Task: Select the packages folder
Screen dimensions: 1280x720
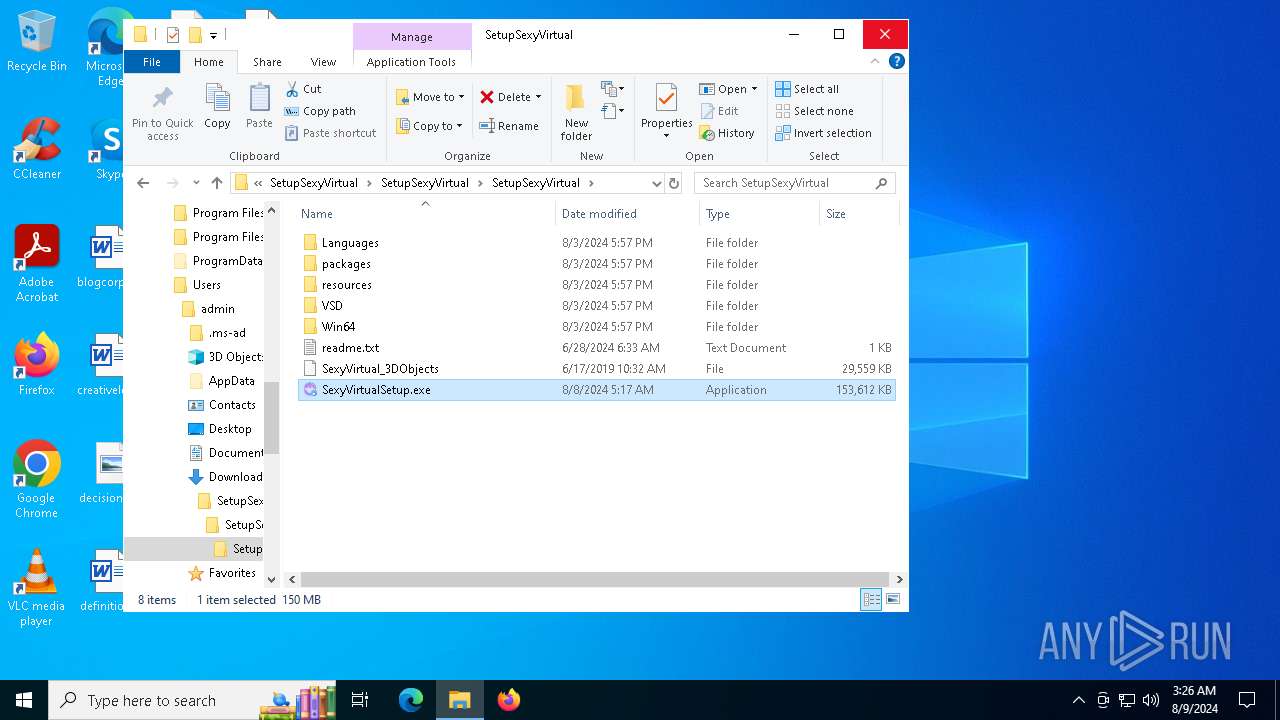Action: click(346, 264)
